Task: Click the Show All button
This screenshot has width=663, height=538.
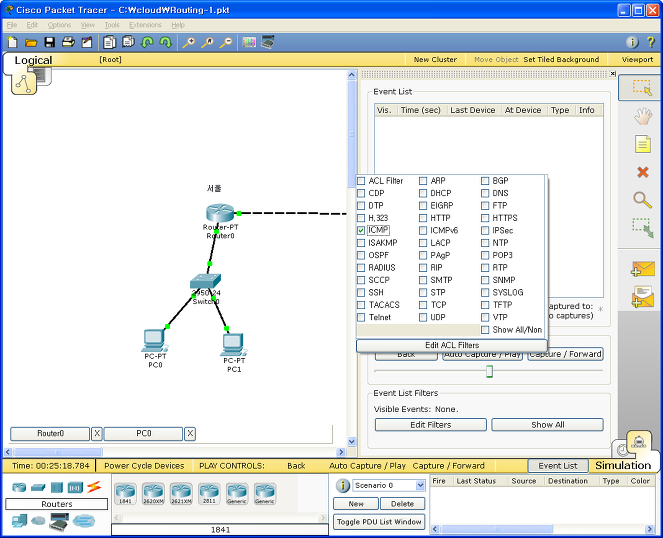Action: 548,425
